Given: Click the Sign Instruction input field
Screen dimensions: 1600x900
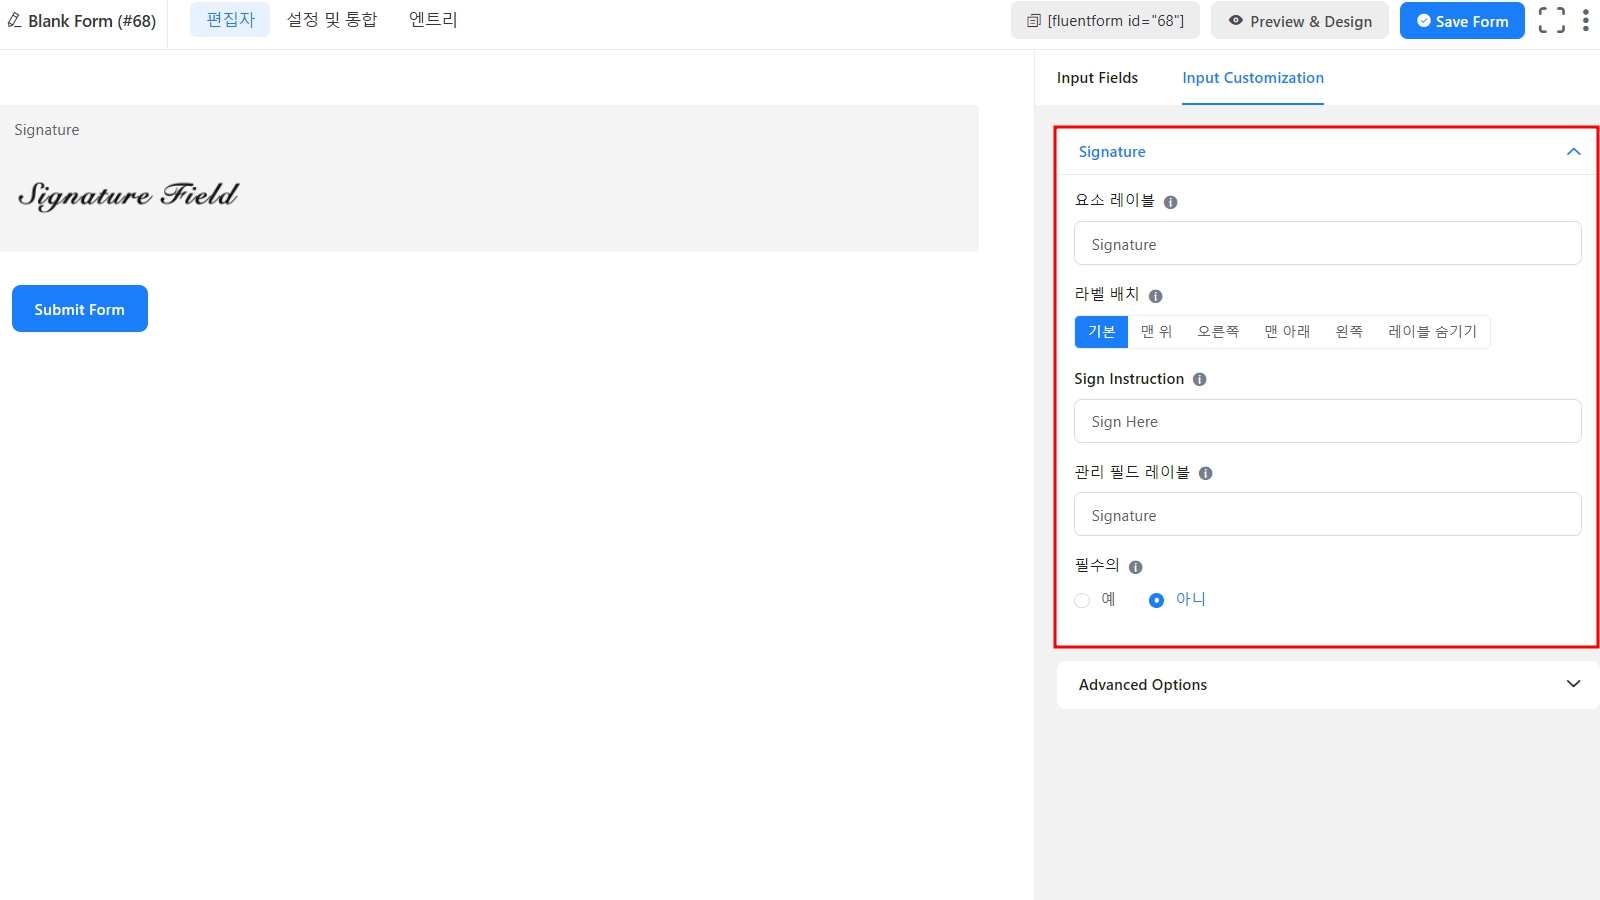Looking at the screenshot, I should coord(1327,422).
